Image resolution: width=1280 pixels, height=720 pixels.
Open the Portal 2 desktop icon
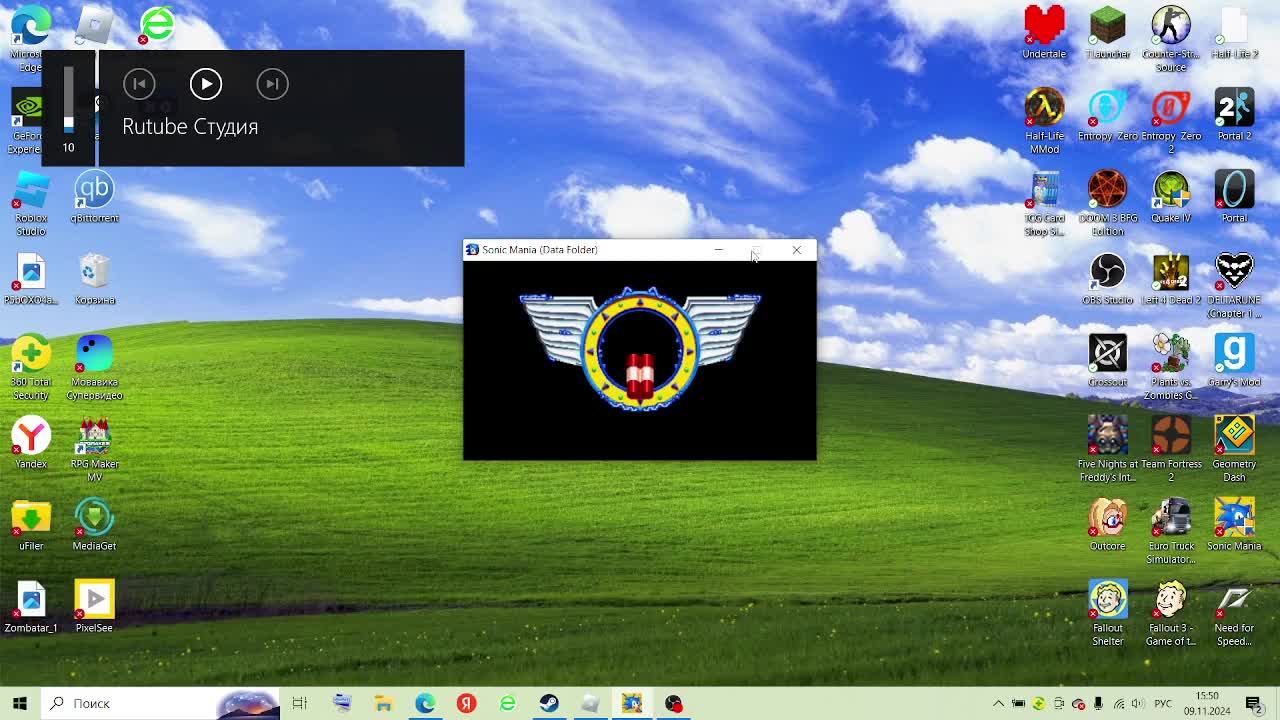tap(1234, 115)
